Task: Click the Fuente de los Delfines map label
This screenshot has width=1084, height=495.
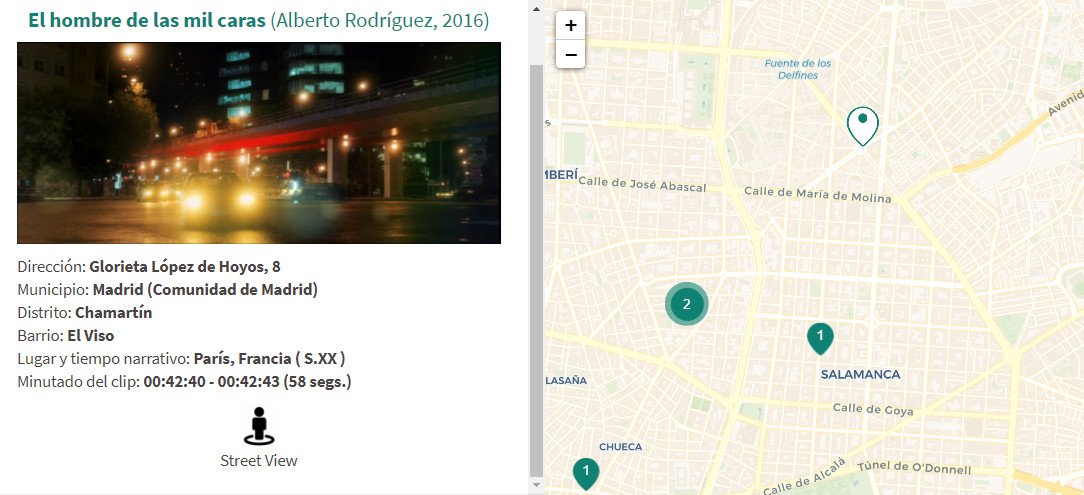Action: [798, 69]
